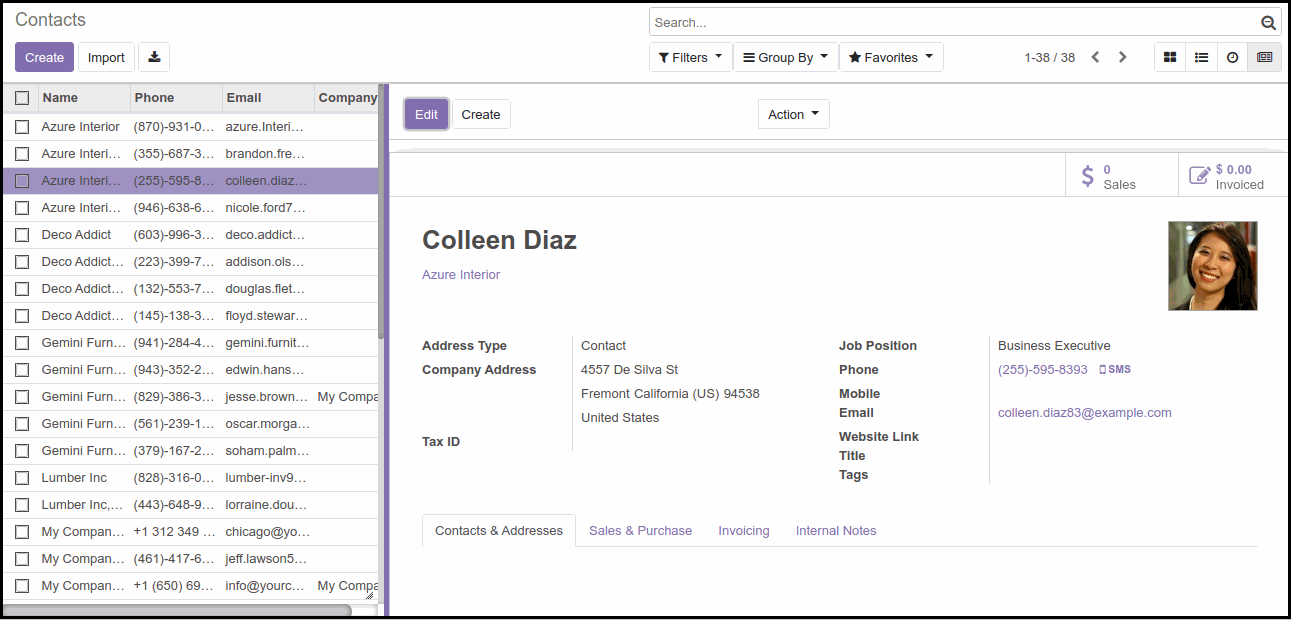Check the box for douglas.flet row
The width and height of the screenshot is (1291, 620).
(x=22, y=289)
